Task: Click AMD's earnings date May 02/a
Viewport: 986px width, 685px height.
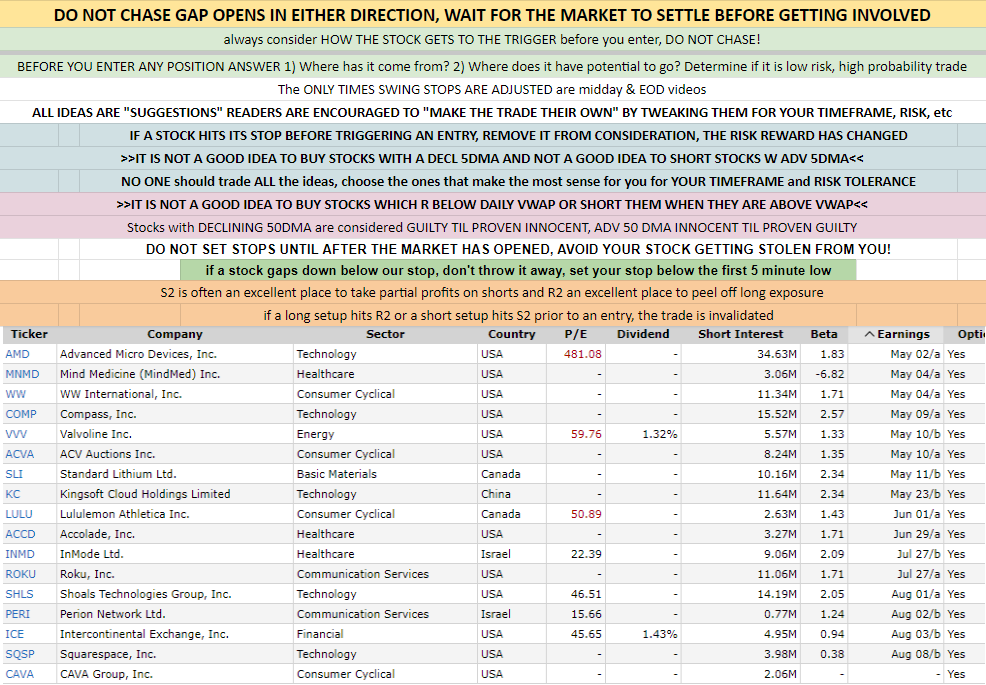Action: coord(915,354)
